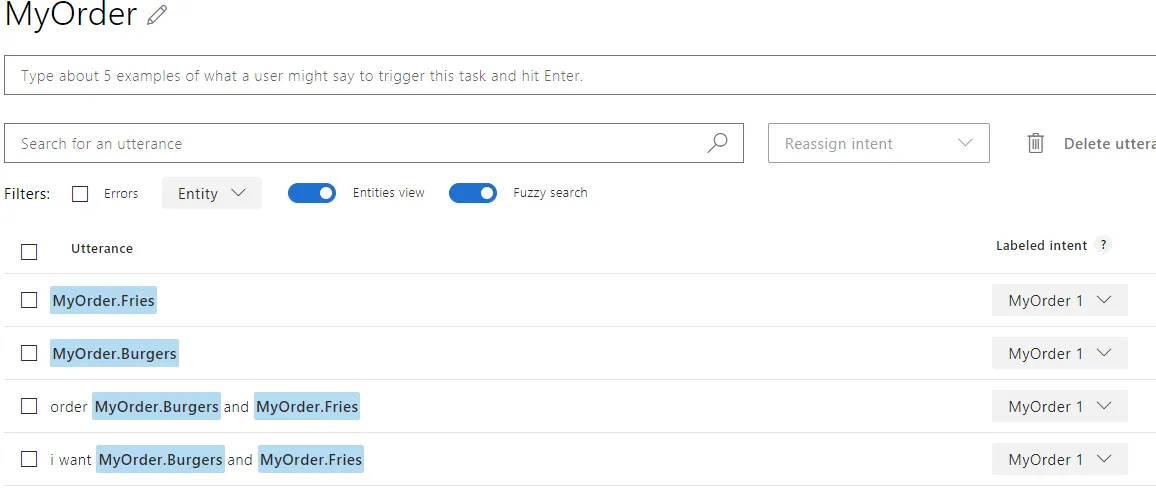The image size is (1156, 496).
Task: Open intent dropdown for the 'order' utterance row
Action: (x=1059, y=406)
